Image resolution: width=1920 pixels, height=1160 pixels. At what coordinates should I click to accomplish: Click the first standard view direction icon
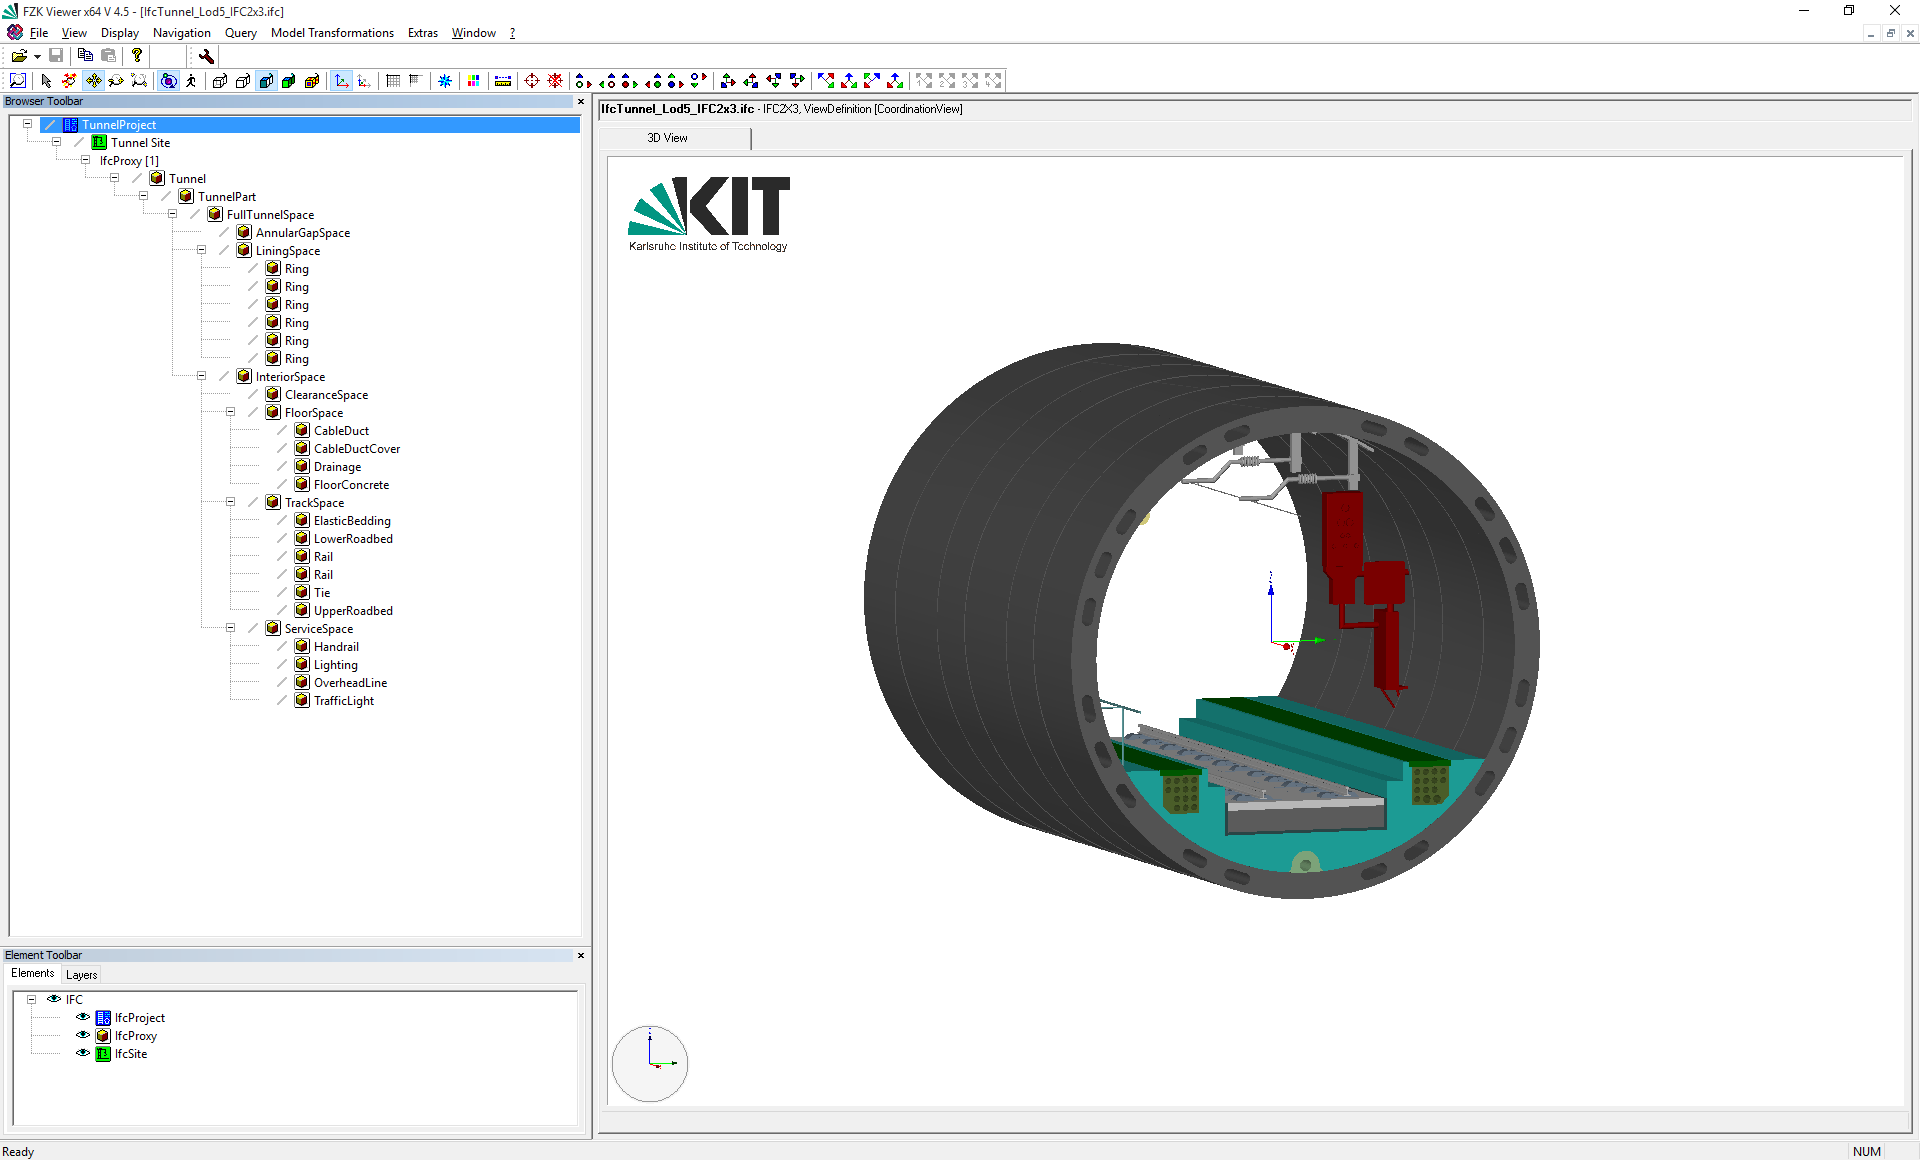[x=584, y=81]
